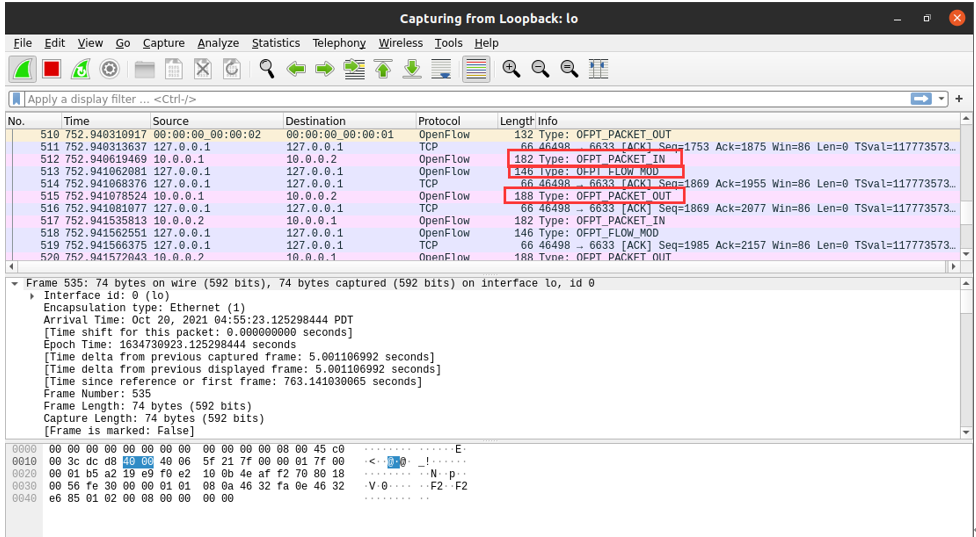The image size is (976, 537).
Task: Add a display filter button
Action: coord(959,99)
